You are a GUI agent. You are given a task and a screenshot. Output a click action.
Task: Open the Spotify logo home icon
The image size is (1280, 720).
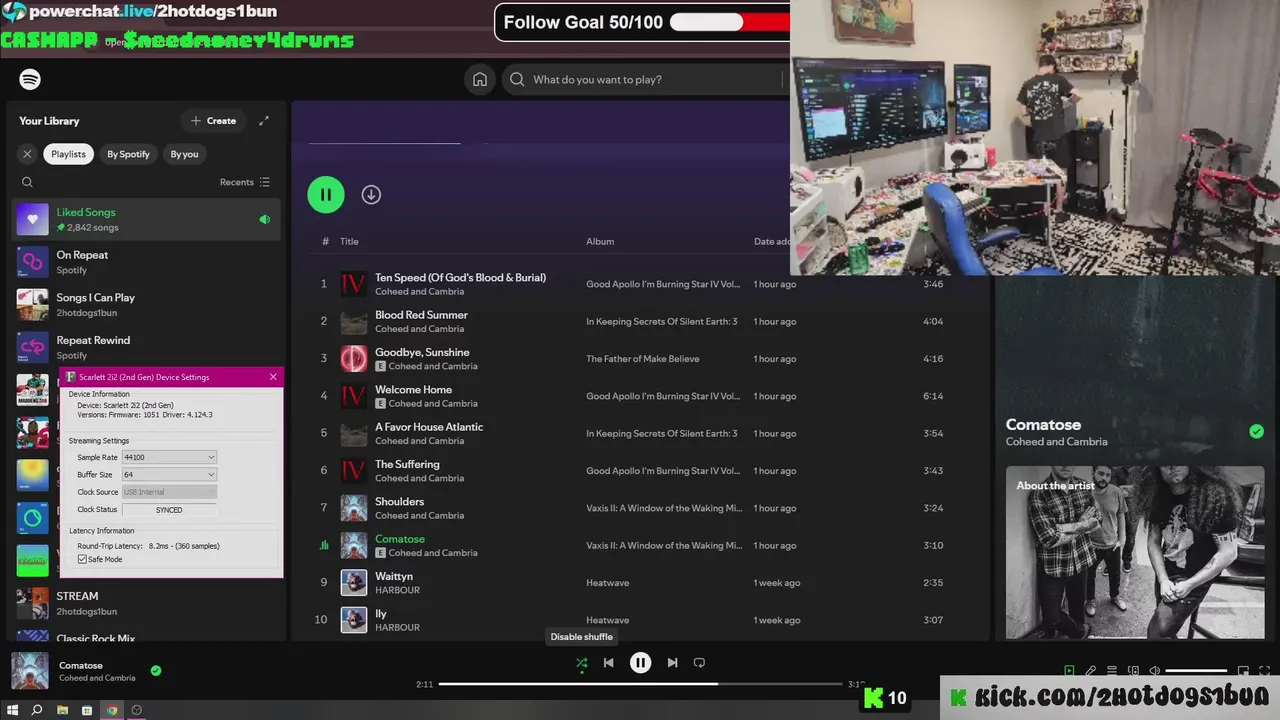[x=30, y=79]
